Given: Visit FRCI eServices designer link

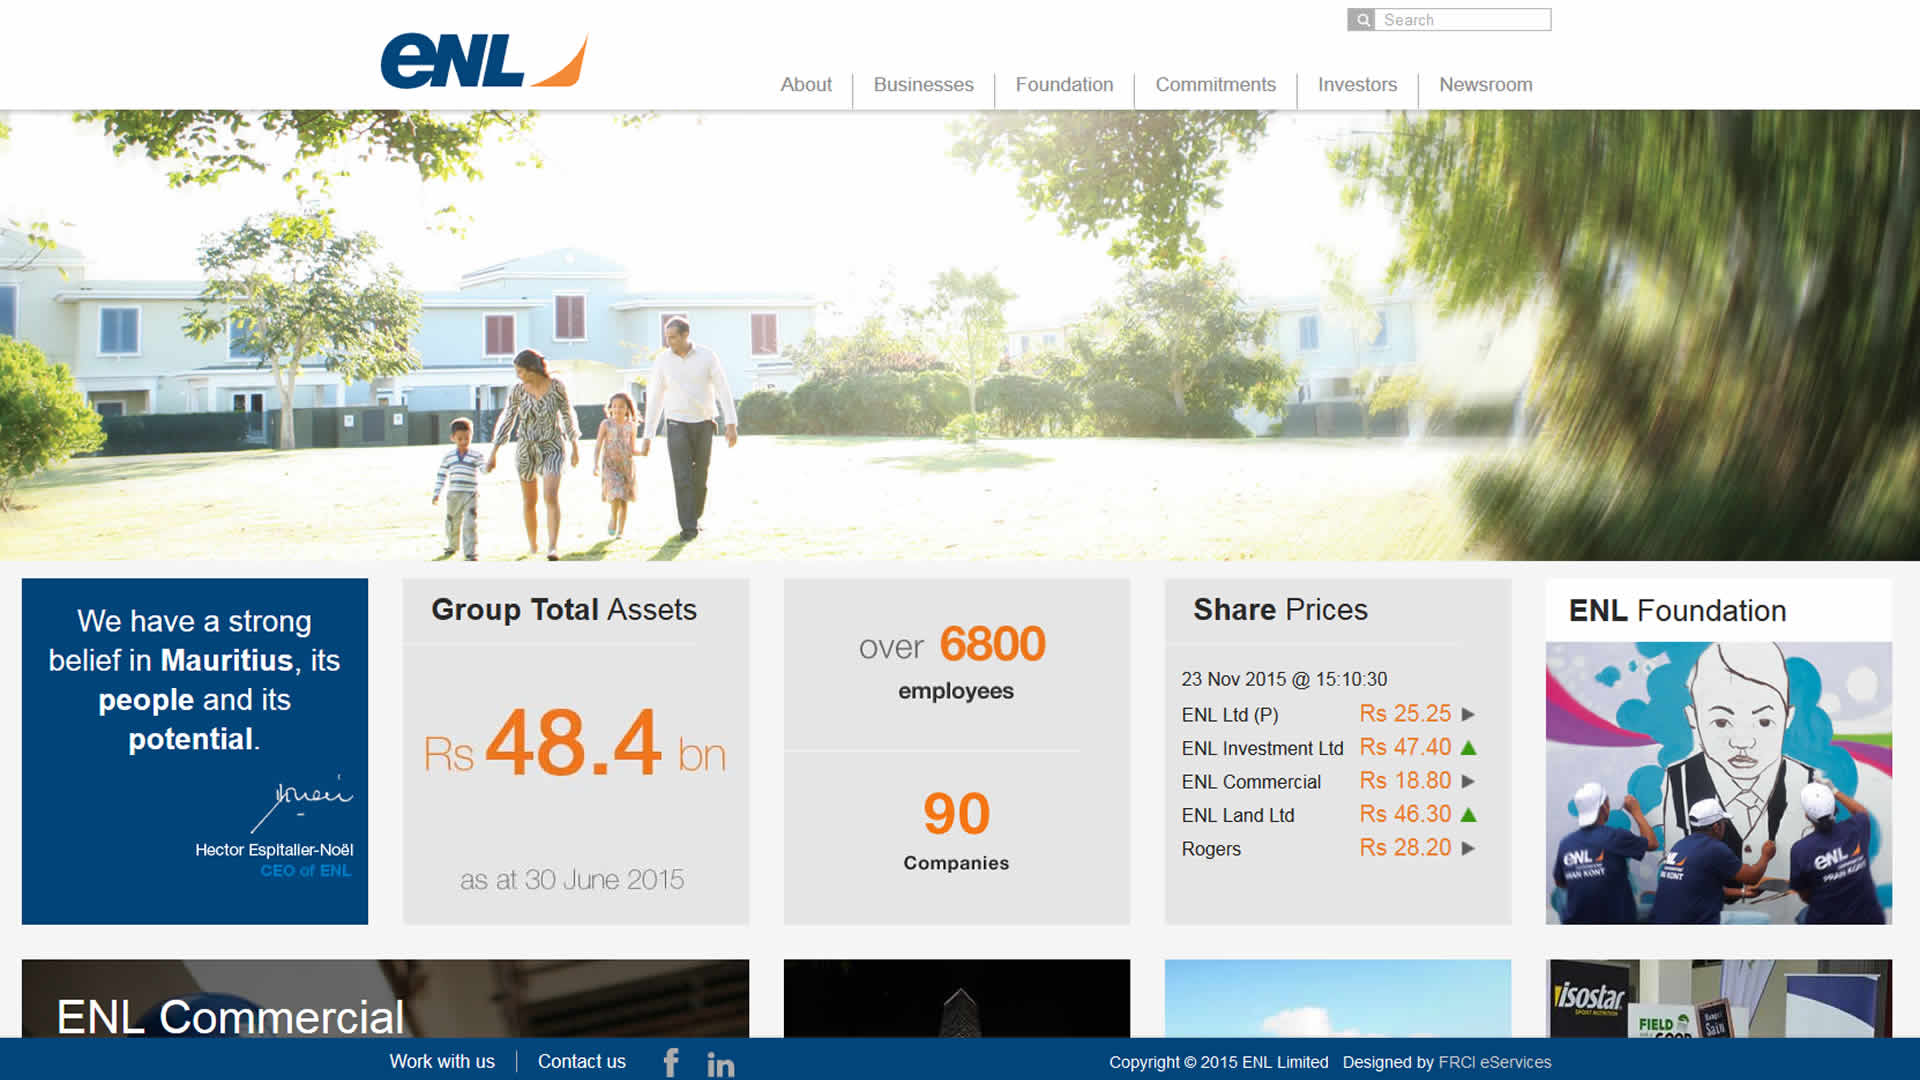Looking at the screenshot, I should click(1494, 1062).
